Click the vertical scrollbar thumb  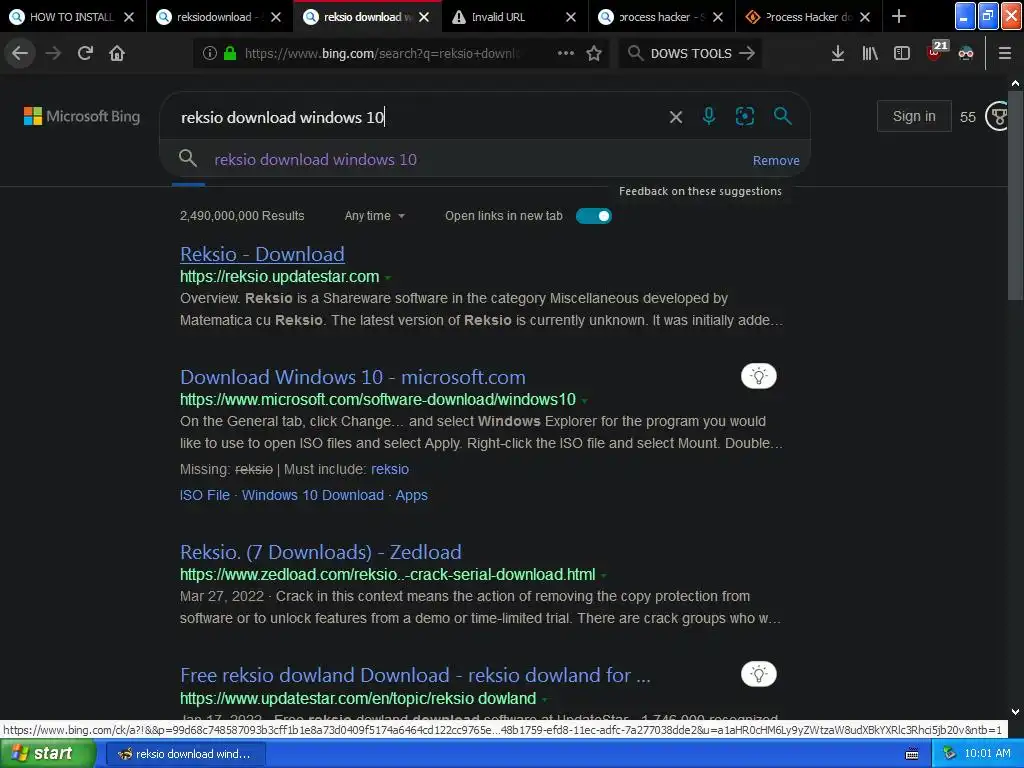1015,196
